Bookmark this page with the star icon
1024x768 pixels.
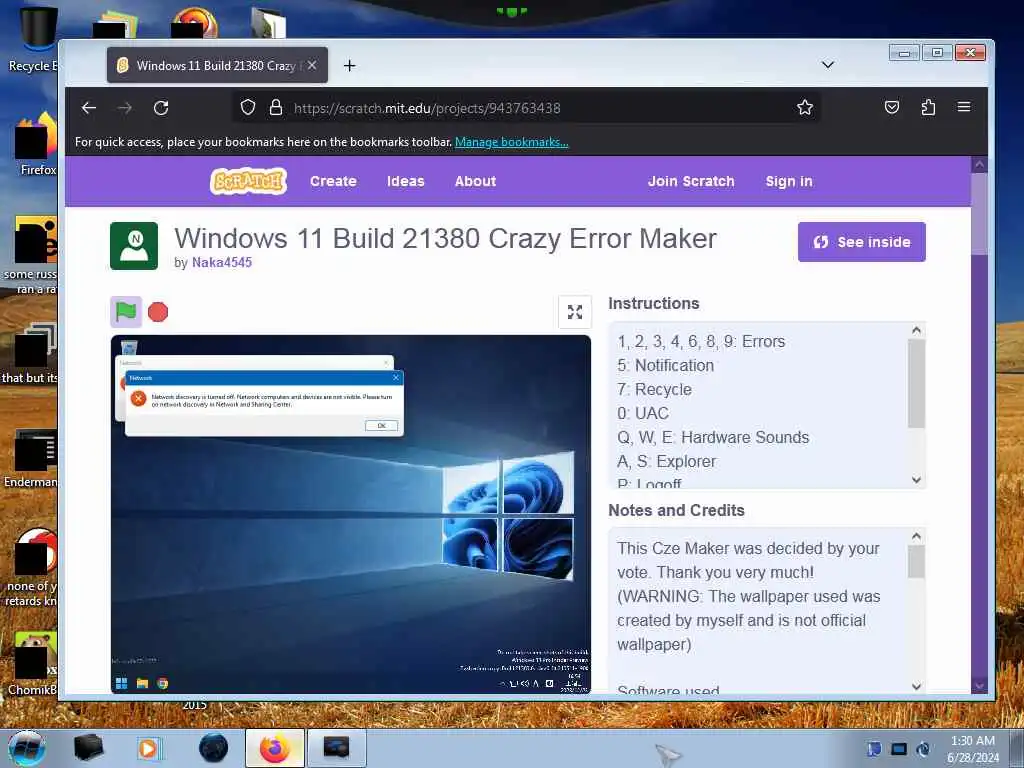[805, 108]
